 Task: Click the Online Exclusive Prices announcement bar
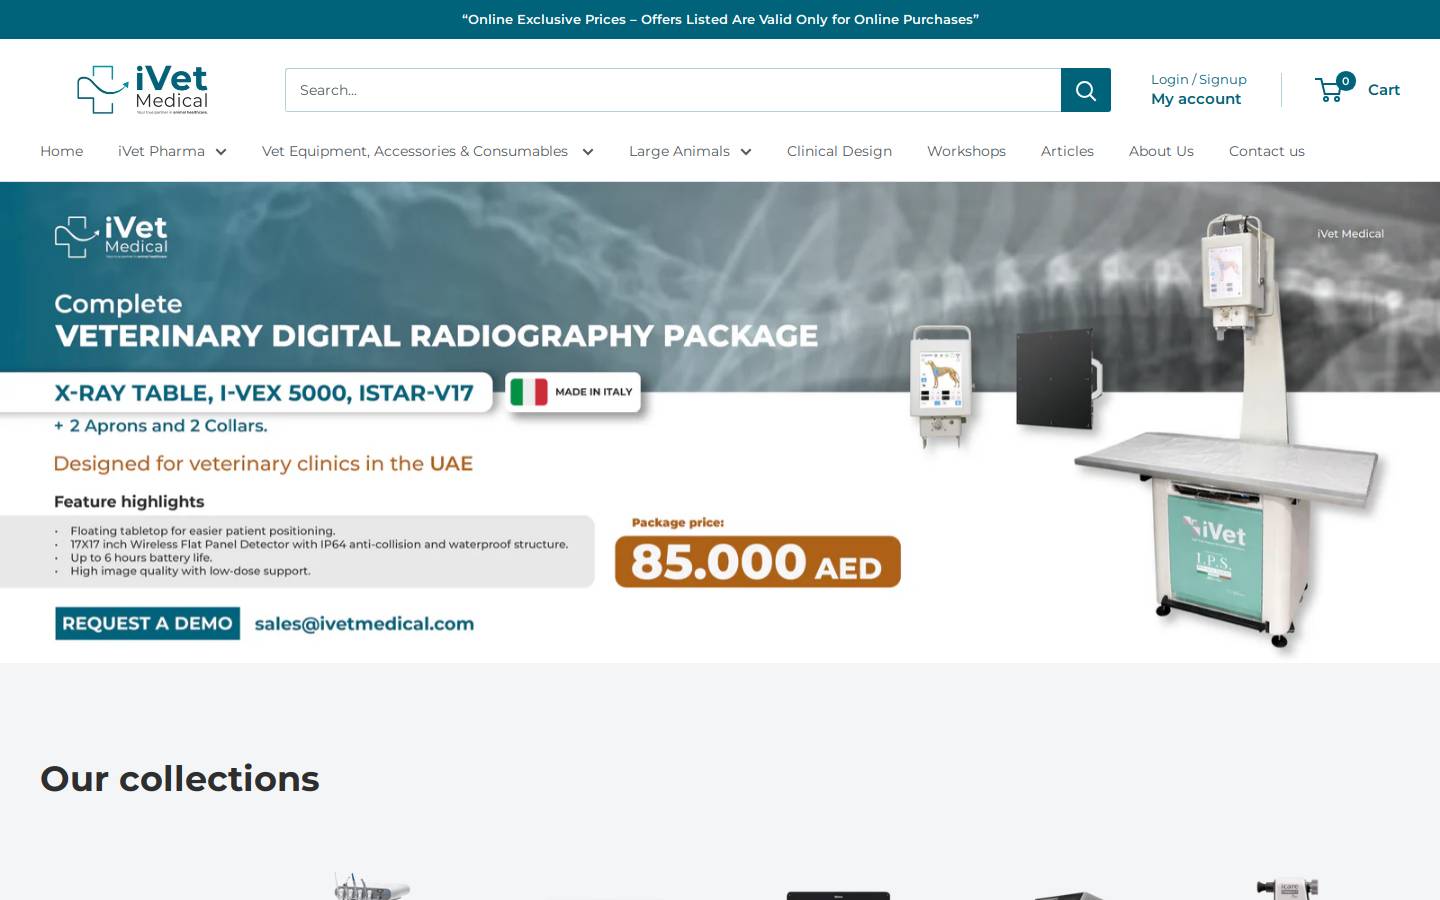pos(720,19)
